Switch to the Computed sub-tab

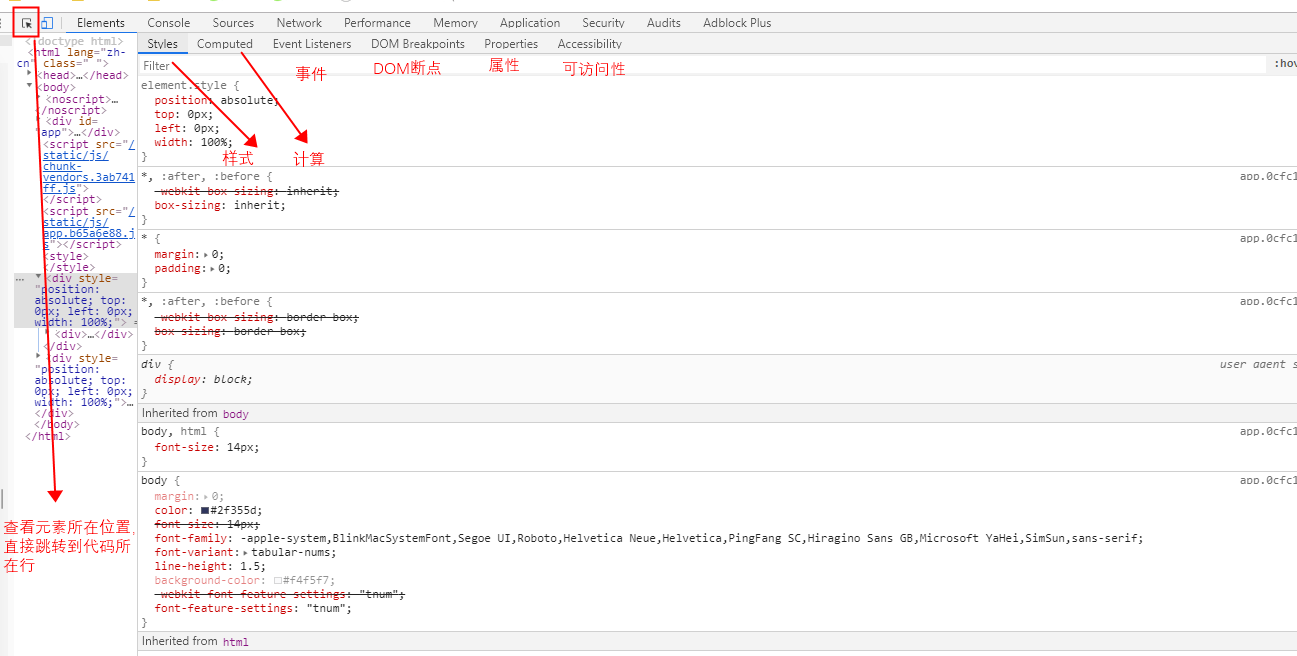click(225, 44)
